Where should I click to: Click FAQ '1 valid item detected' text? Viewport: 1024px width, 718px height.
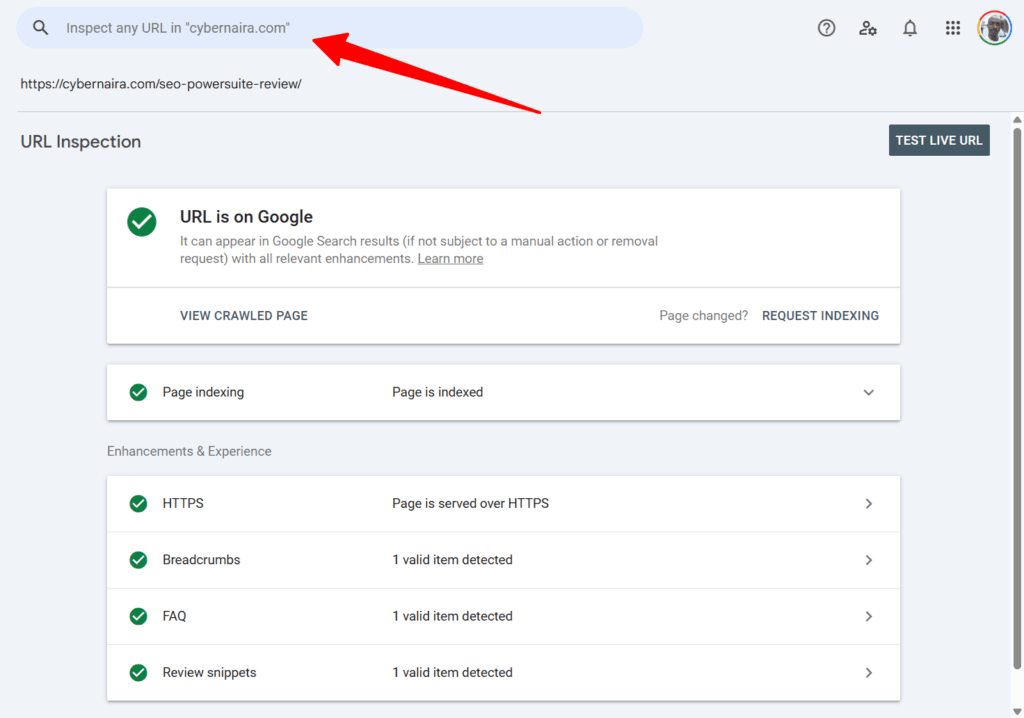[452, 616]
